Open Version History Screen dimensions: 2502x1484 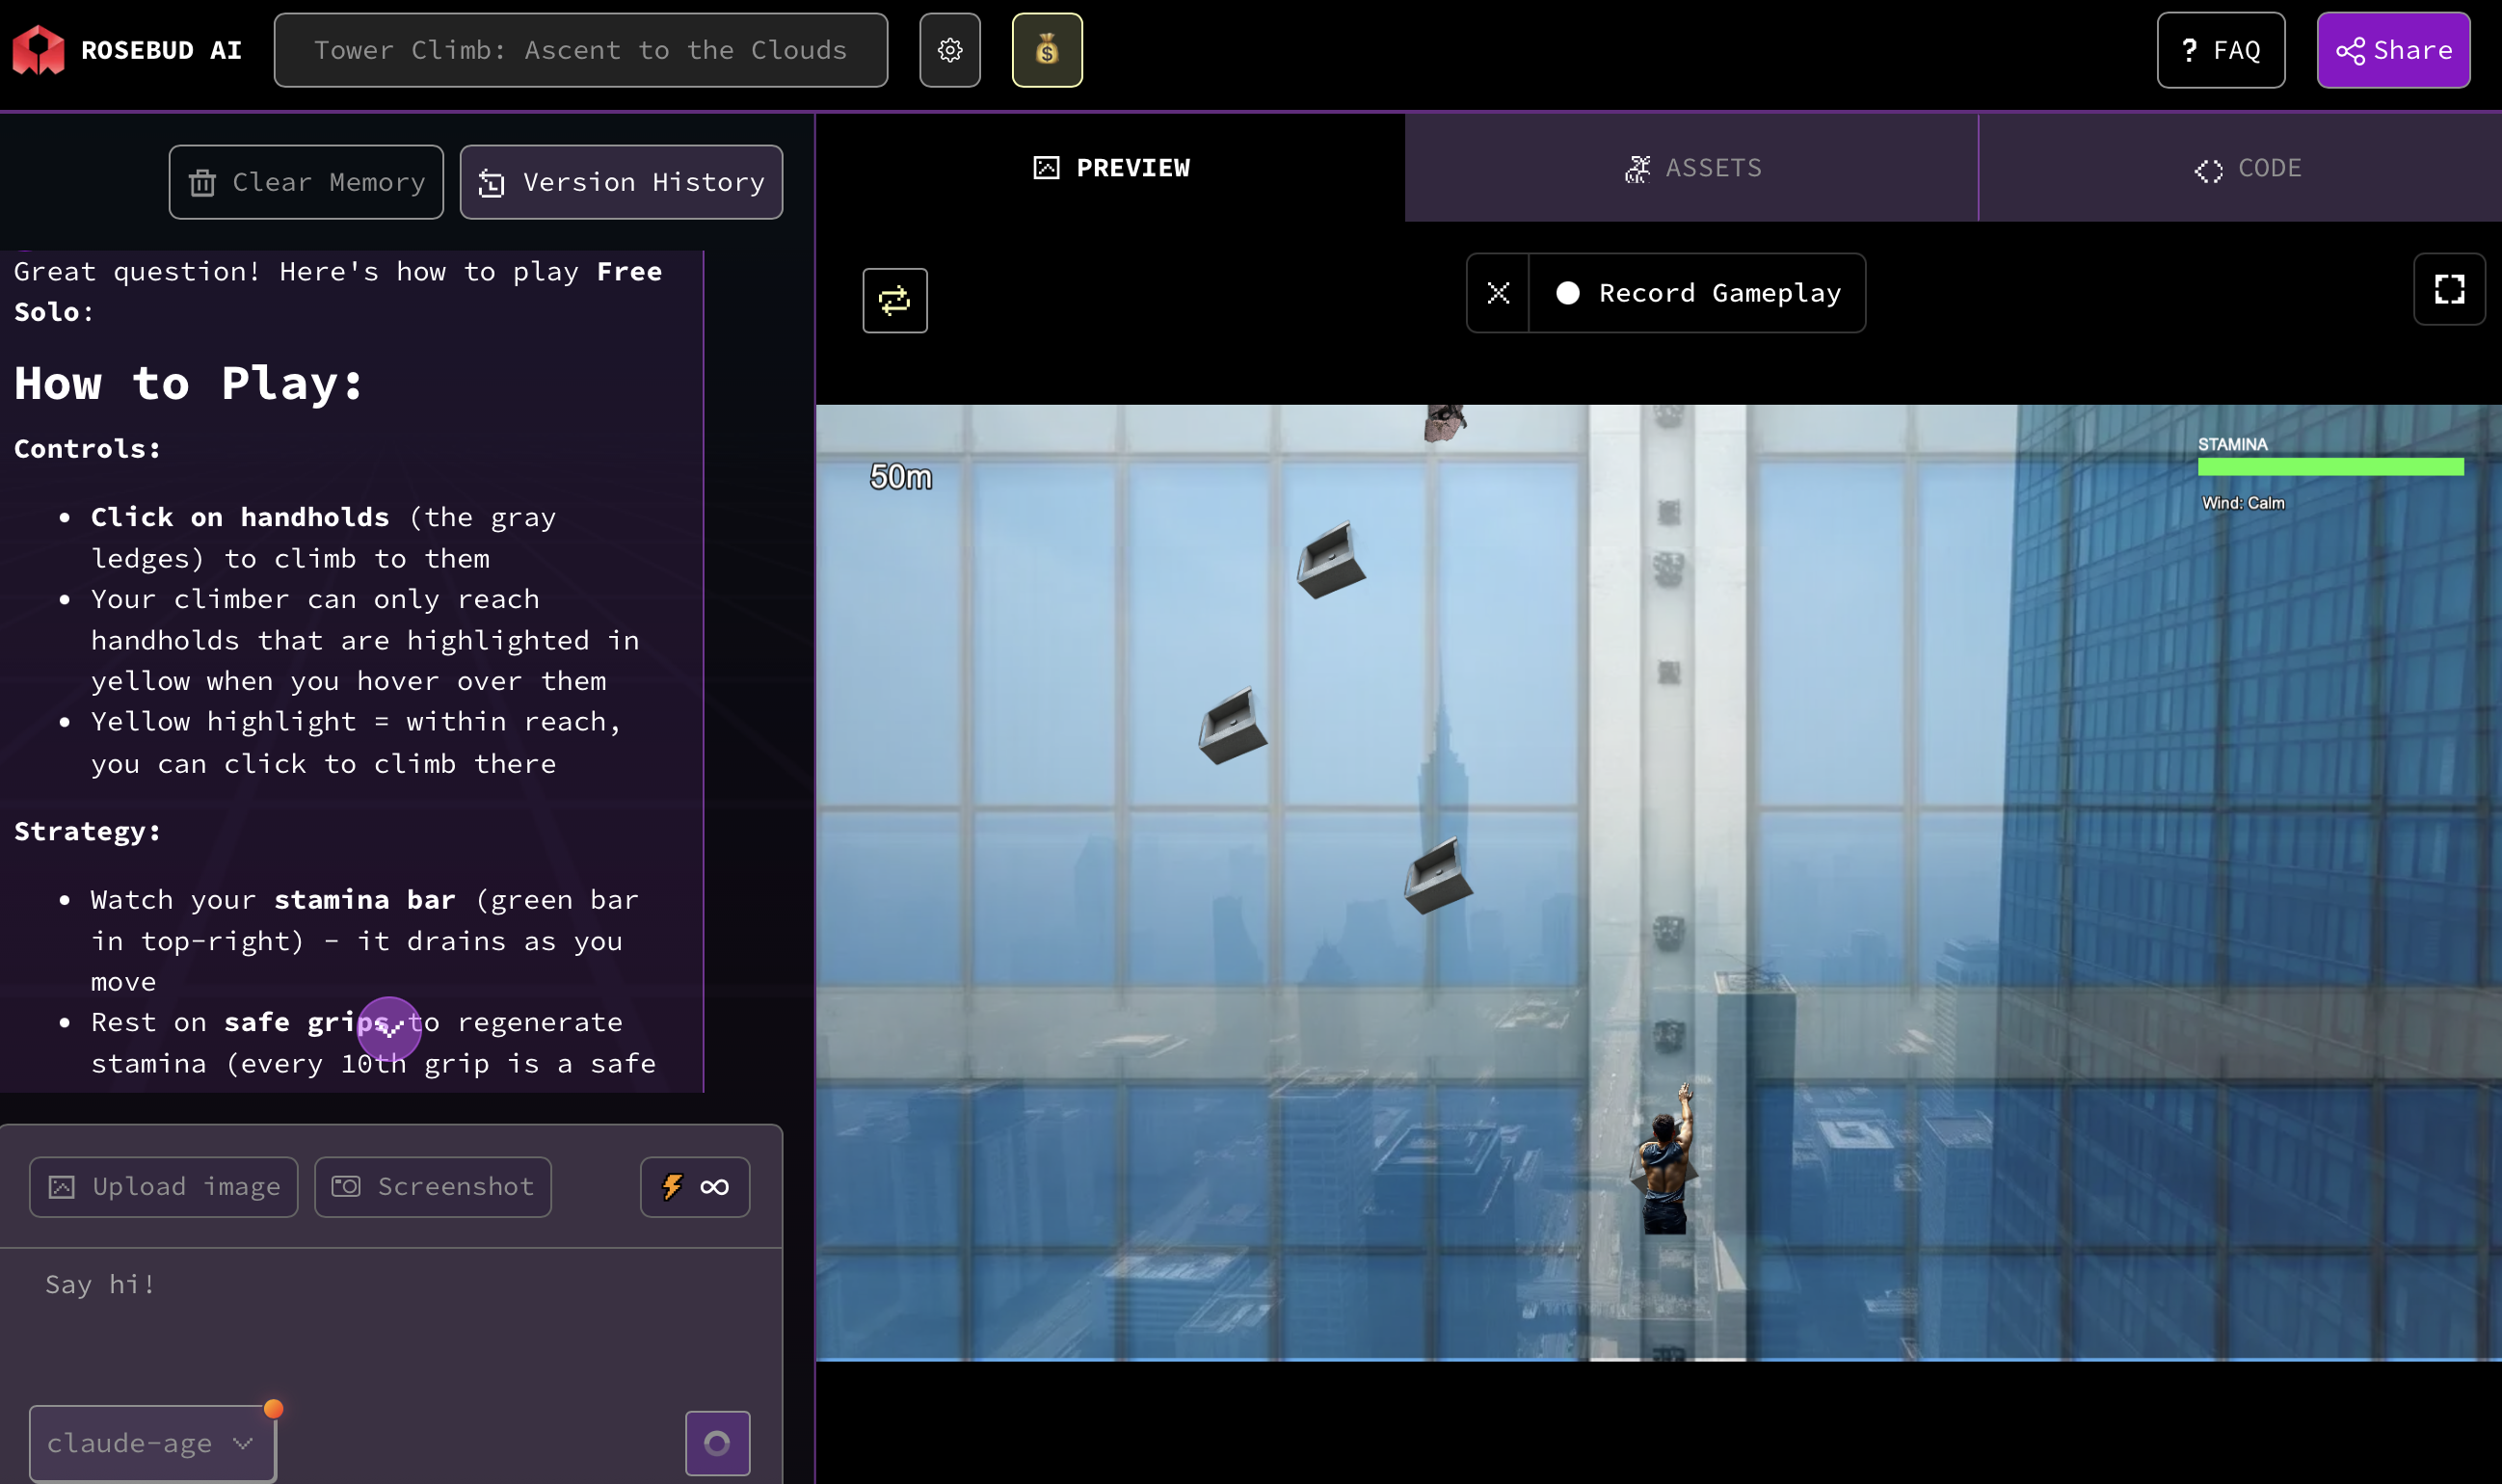pos(620,182)
